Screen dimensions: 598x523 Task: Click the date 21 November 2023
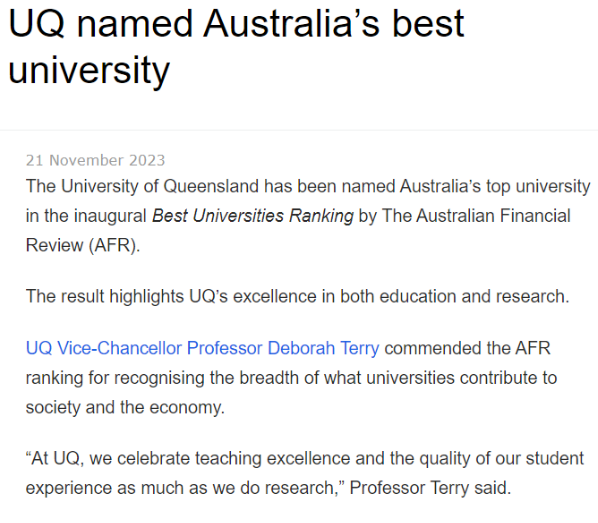tap(95, 160)
